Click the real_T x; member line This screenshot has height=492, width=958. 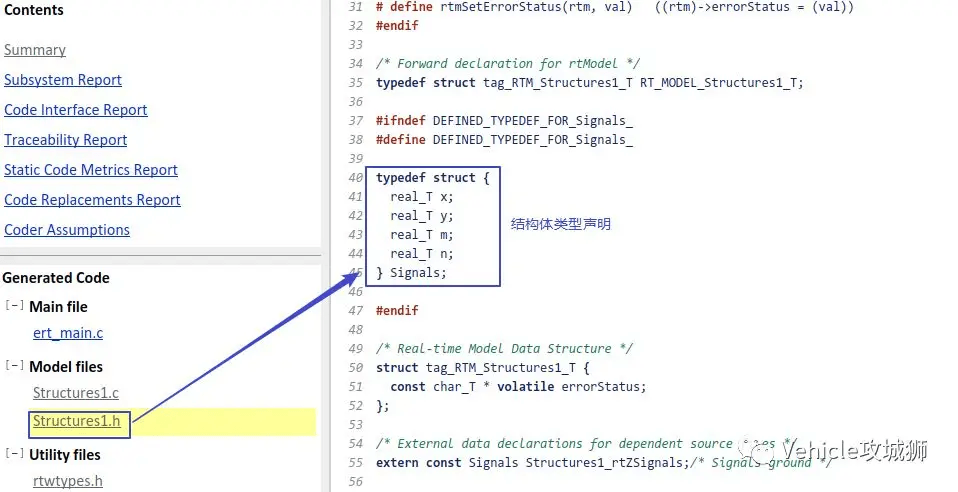pyautogui.click(x=422, y=197)
